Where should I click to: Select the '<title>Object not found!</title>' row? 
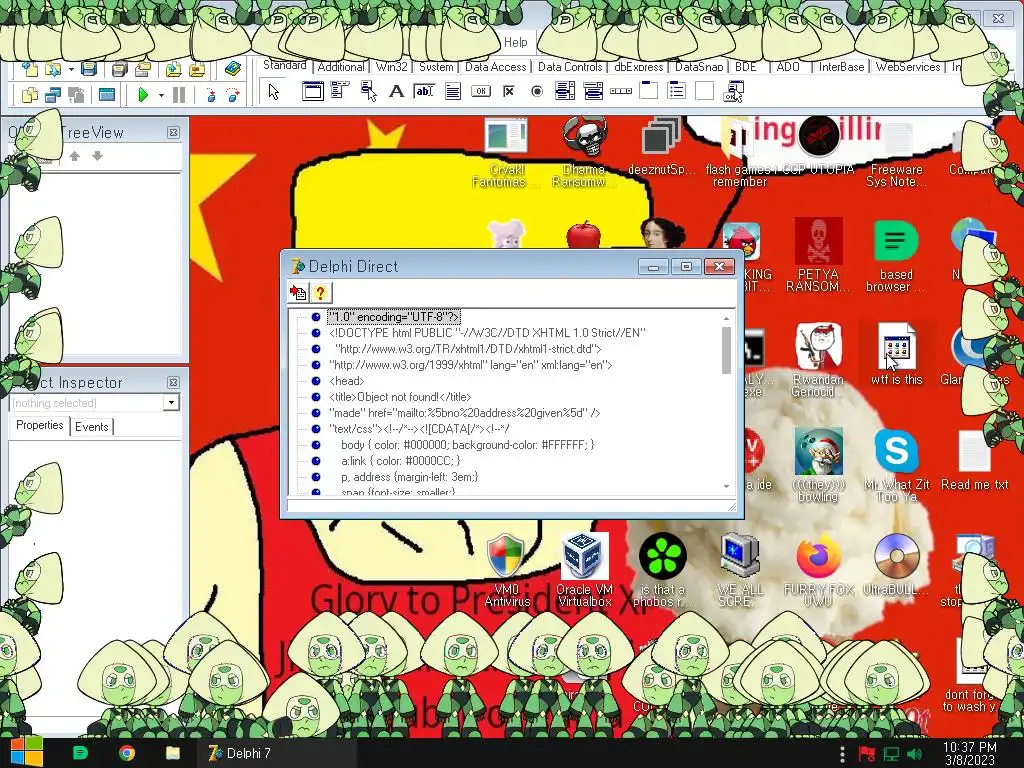point(400,397)
